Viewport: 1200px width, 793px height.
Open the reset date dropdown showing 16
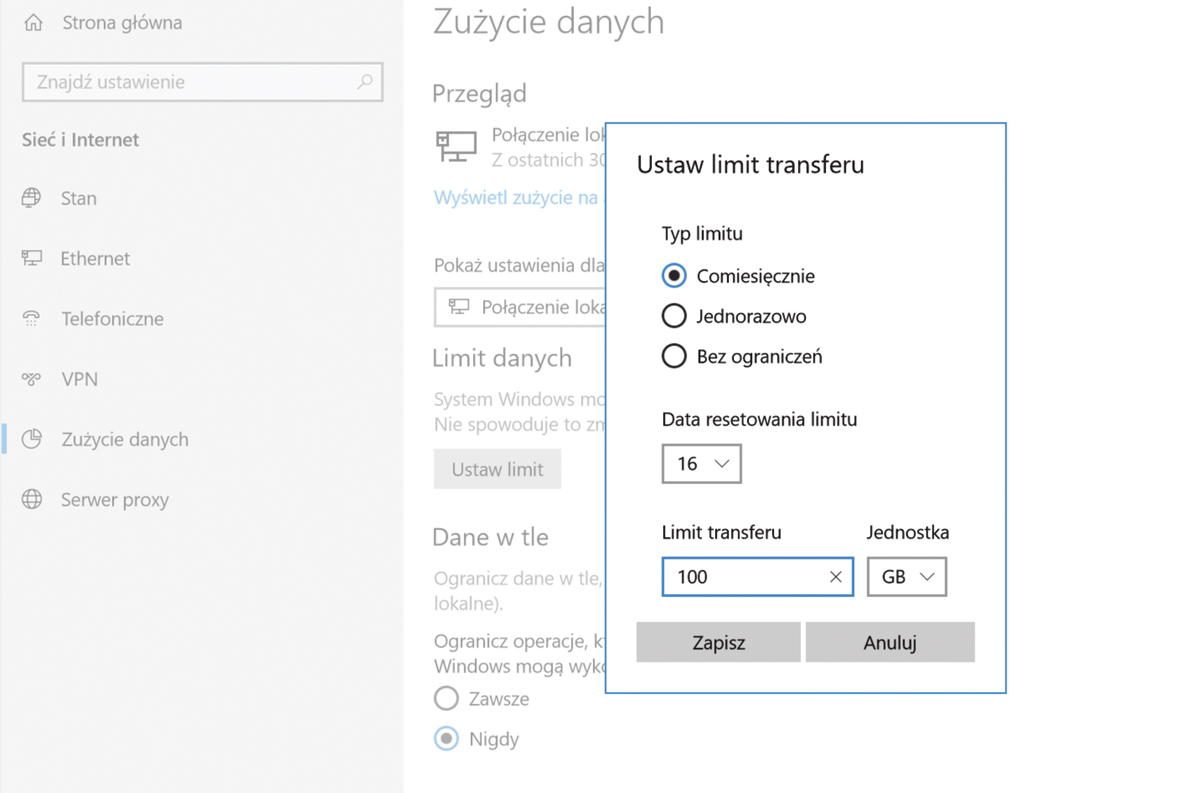point(701,464)
